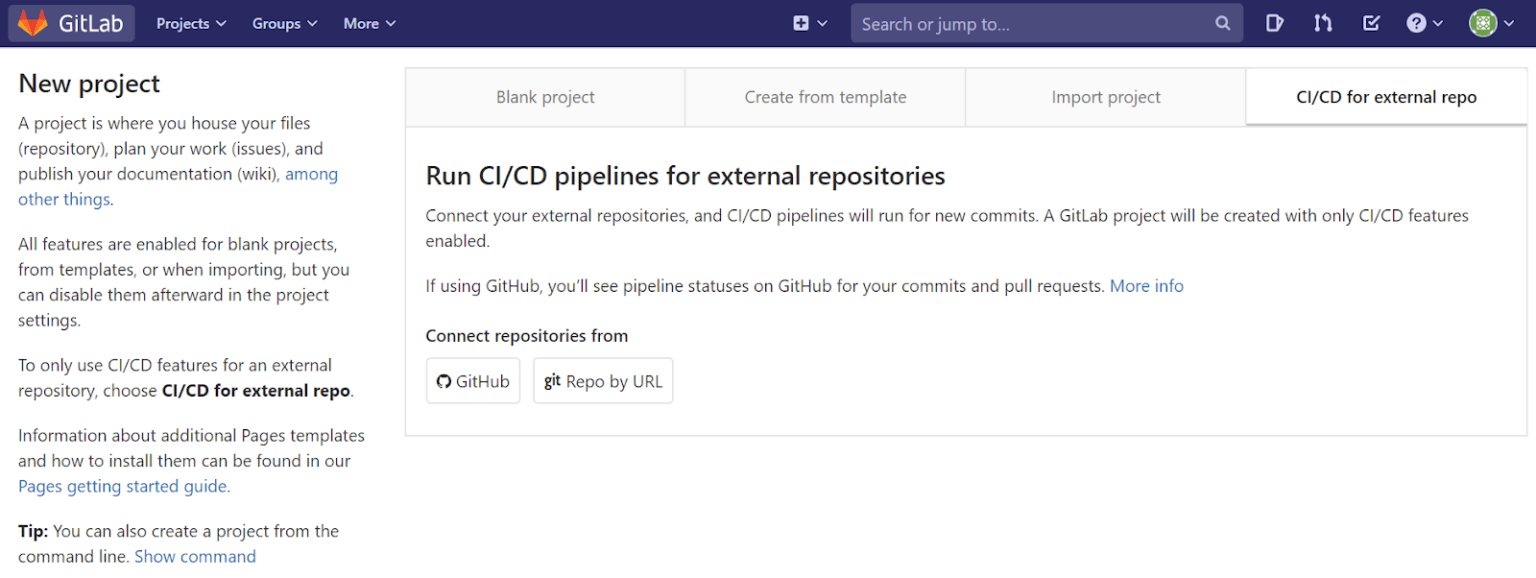Screen dimensions: 1536x578
Task: Open the plus sign create-new dropdown
Action: point(810,22)
